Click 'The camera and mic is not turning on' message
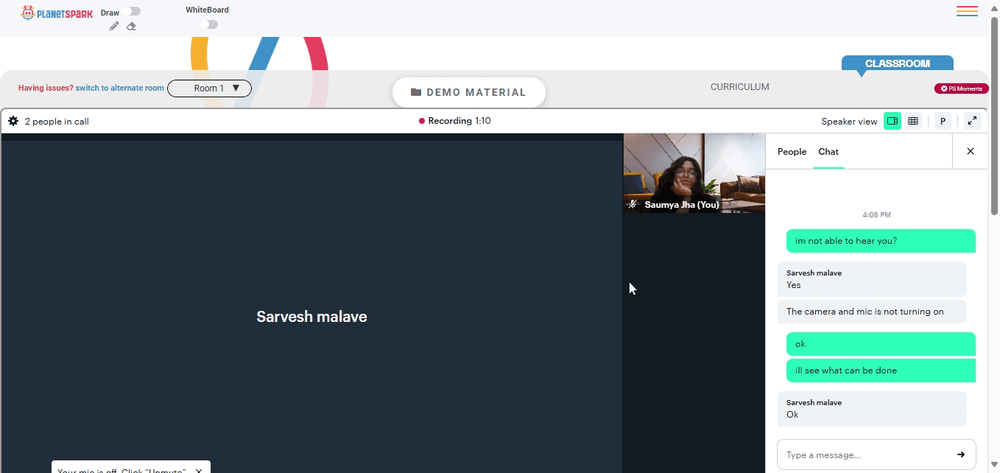The image size is (1000, 473). (872, 312)
